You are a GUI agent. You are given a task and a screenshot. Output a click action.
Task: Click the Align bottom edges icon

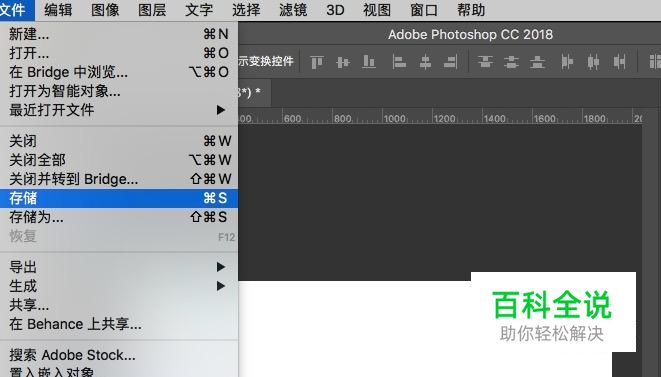369,62
